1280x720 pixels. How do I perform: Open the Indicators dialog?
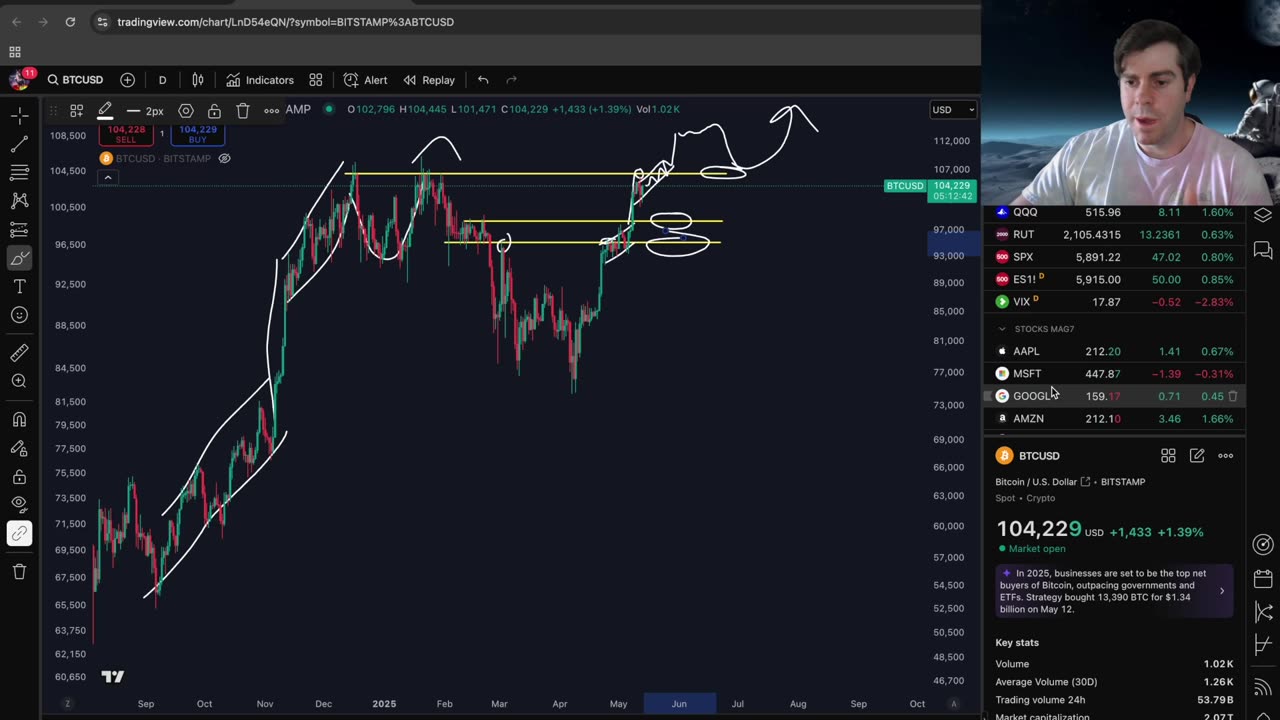point(260,80)
